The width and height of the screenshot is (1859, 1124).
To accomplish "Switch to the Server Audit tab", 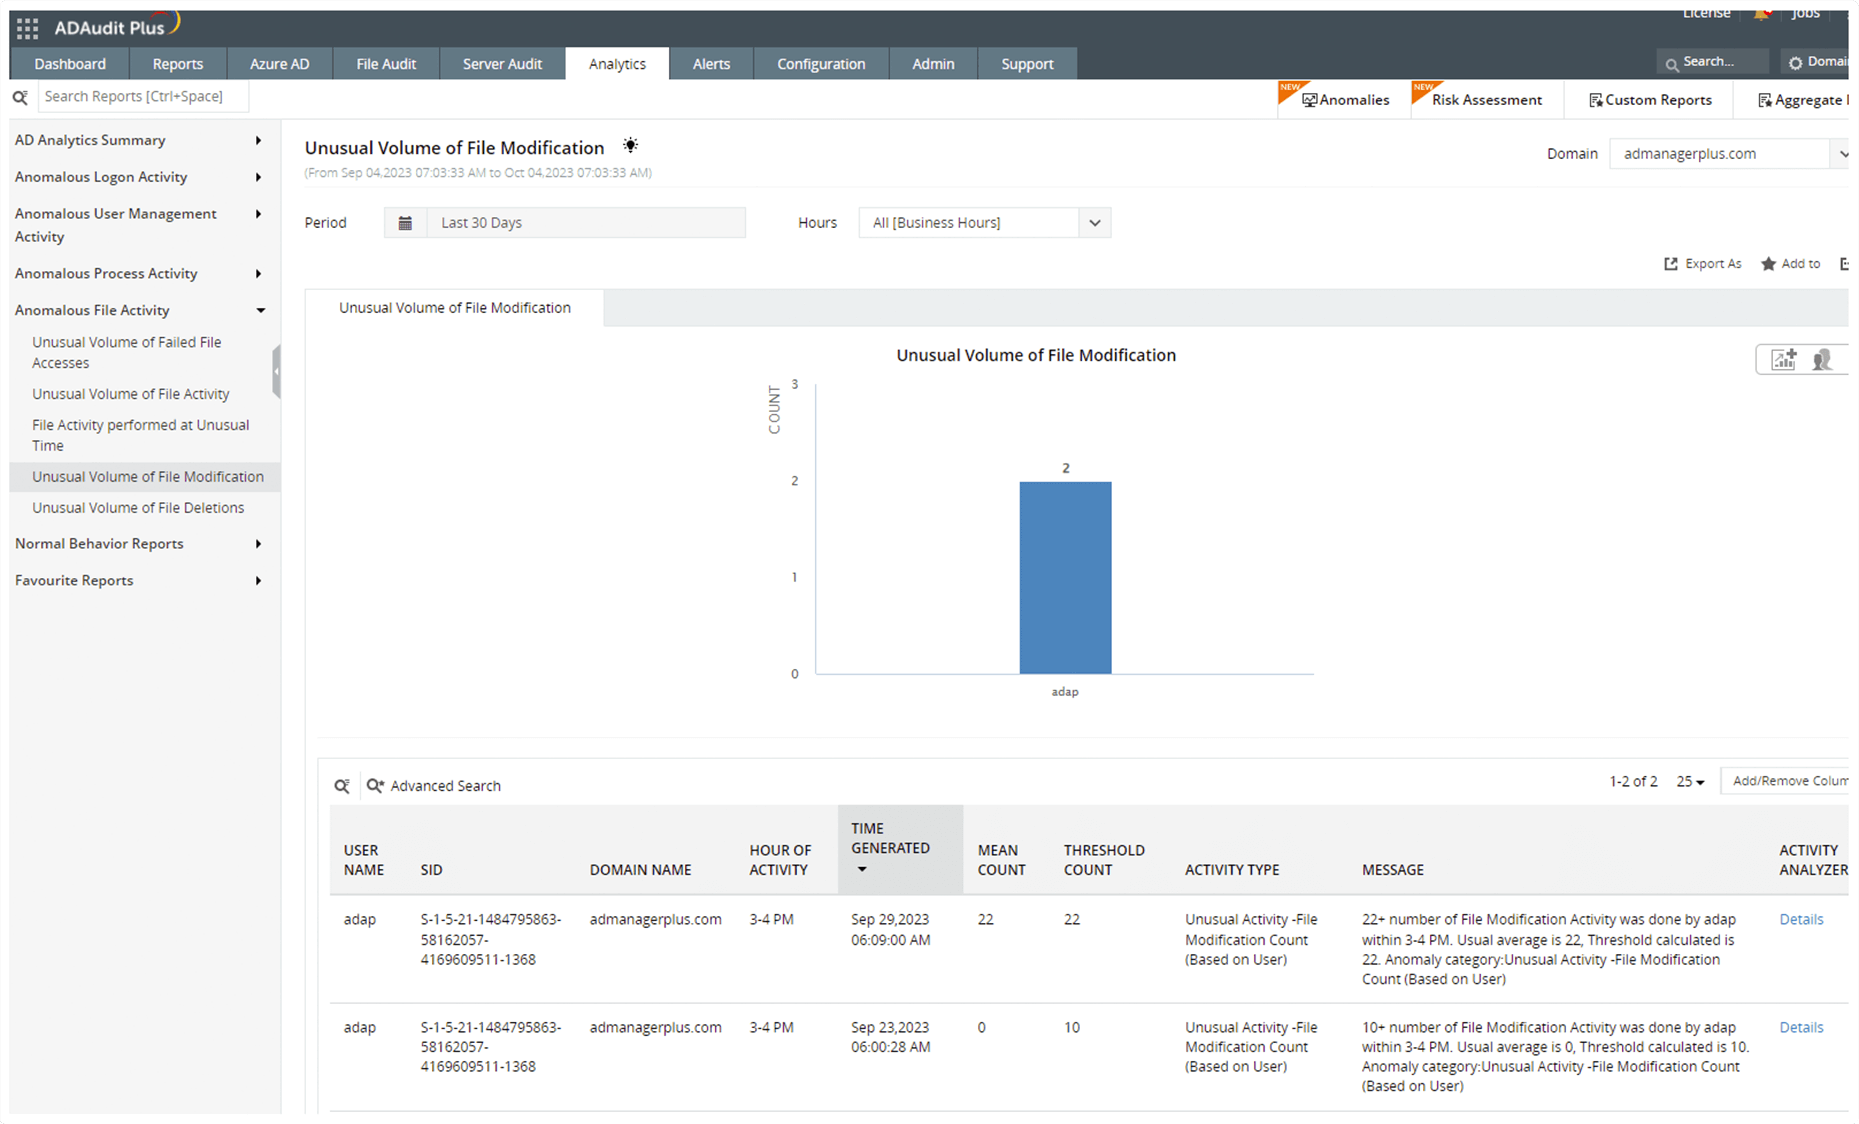I will (x=502, y=63).
